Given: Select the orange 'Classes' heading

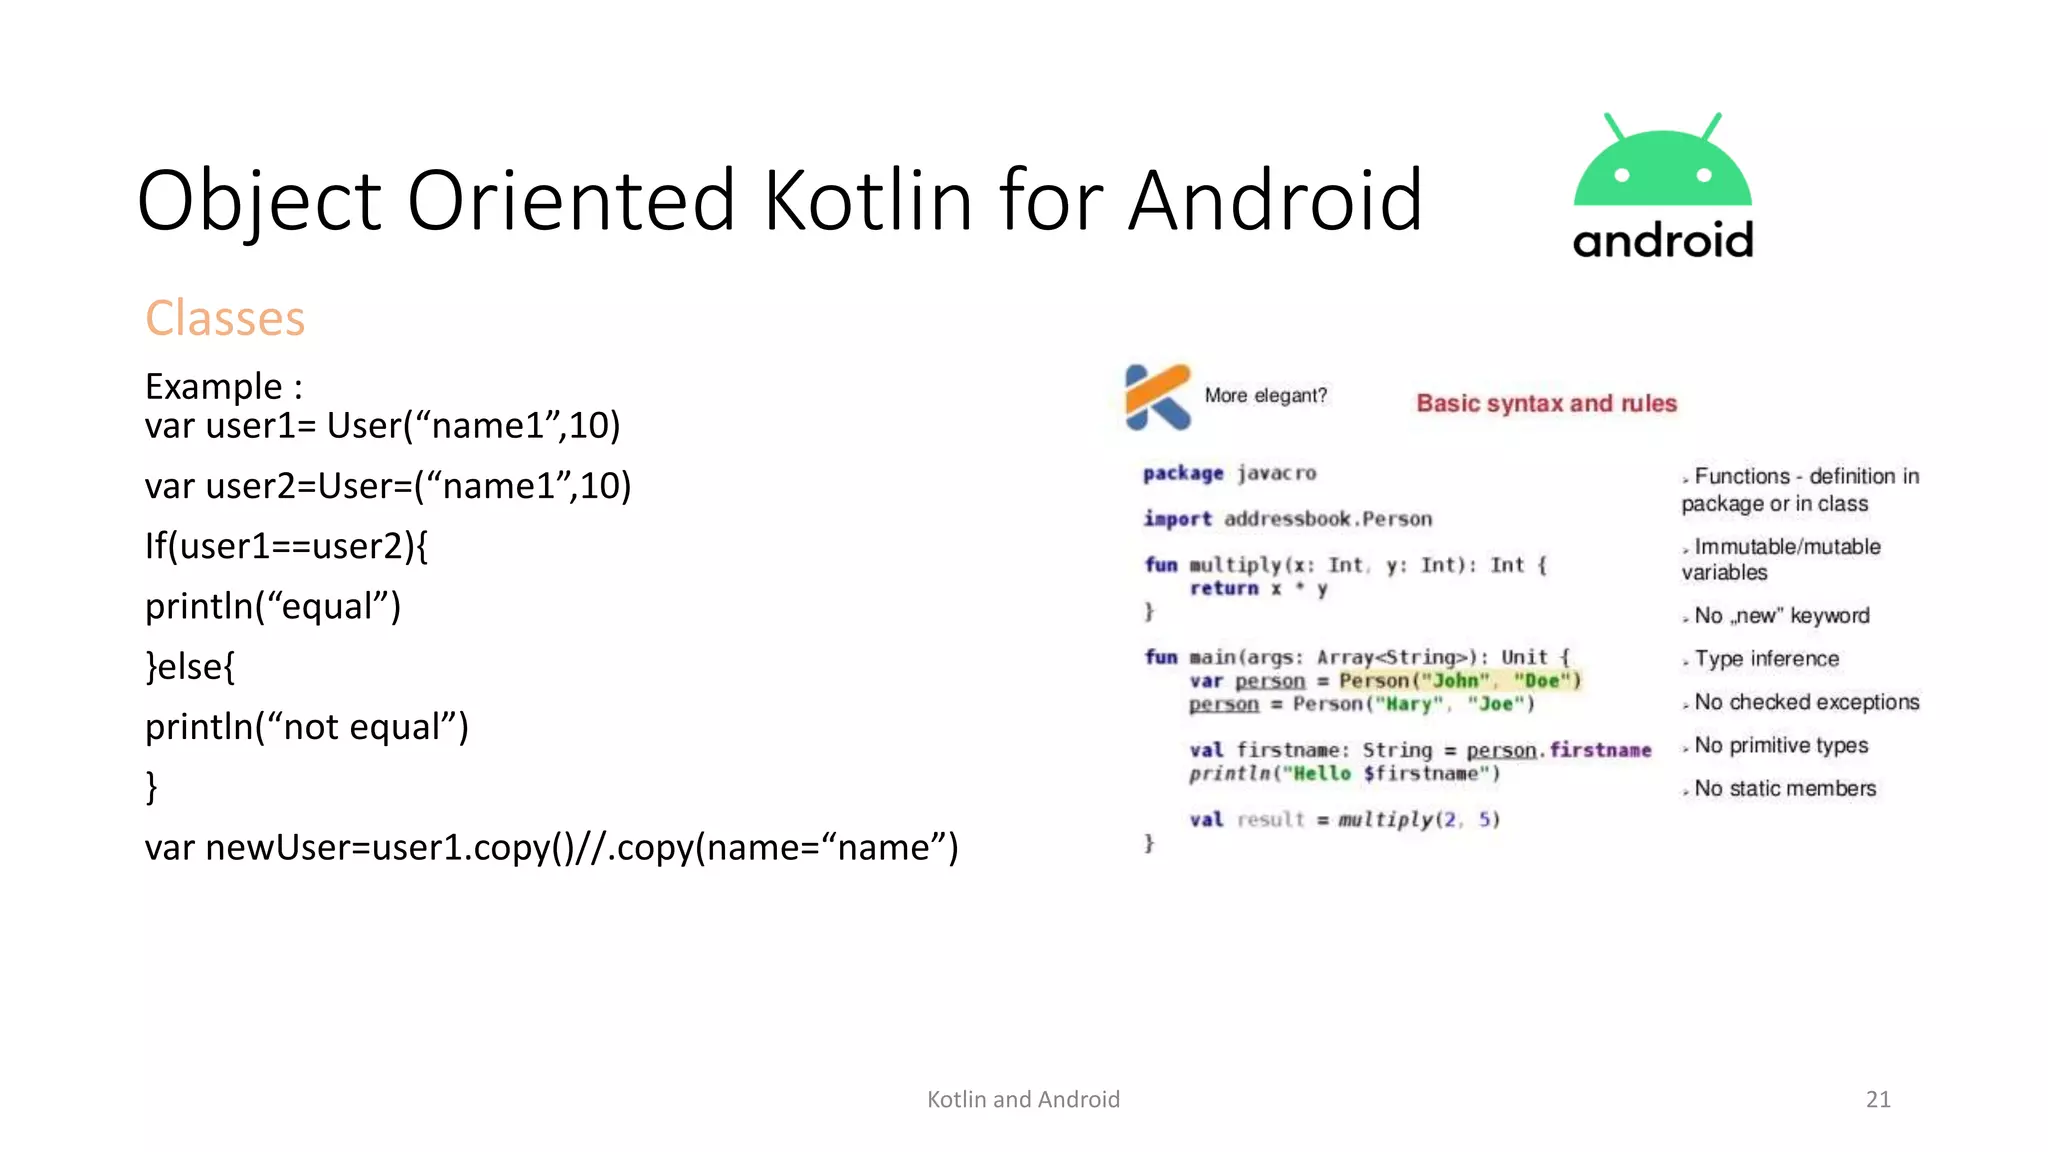Looking at the screenshot, I should (225, 319).
